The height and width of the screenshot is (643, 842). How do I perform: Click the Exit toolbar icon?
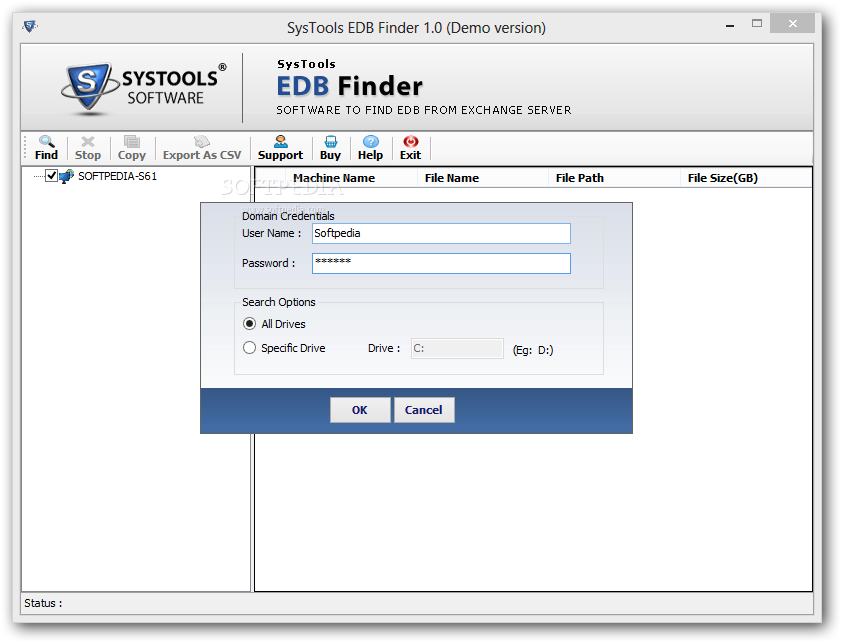(411, 142)
